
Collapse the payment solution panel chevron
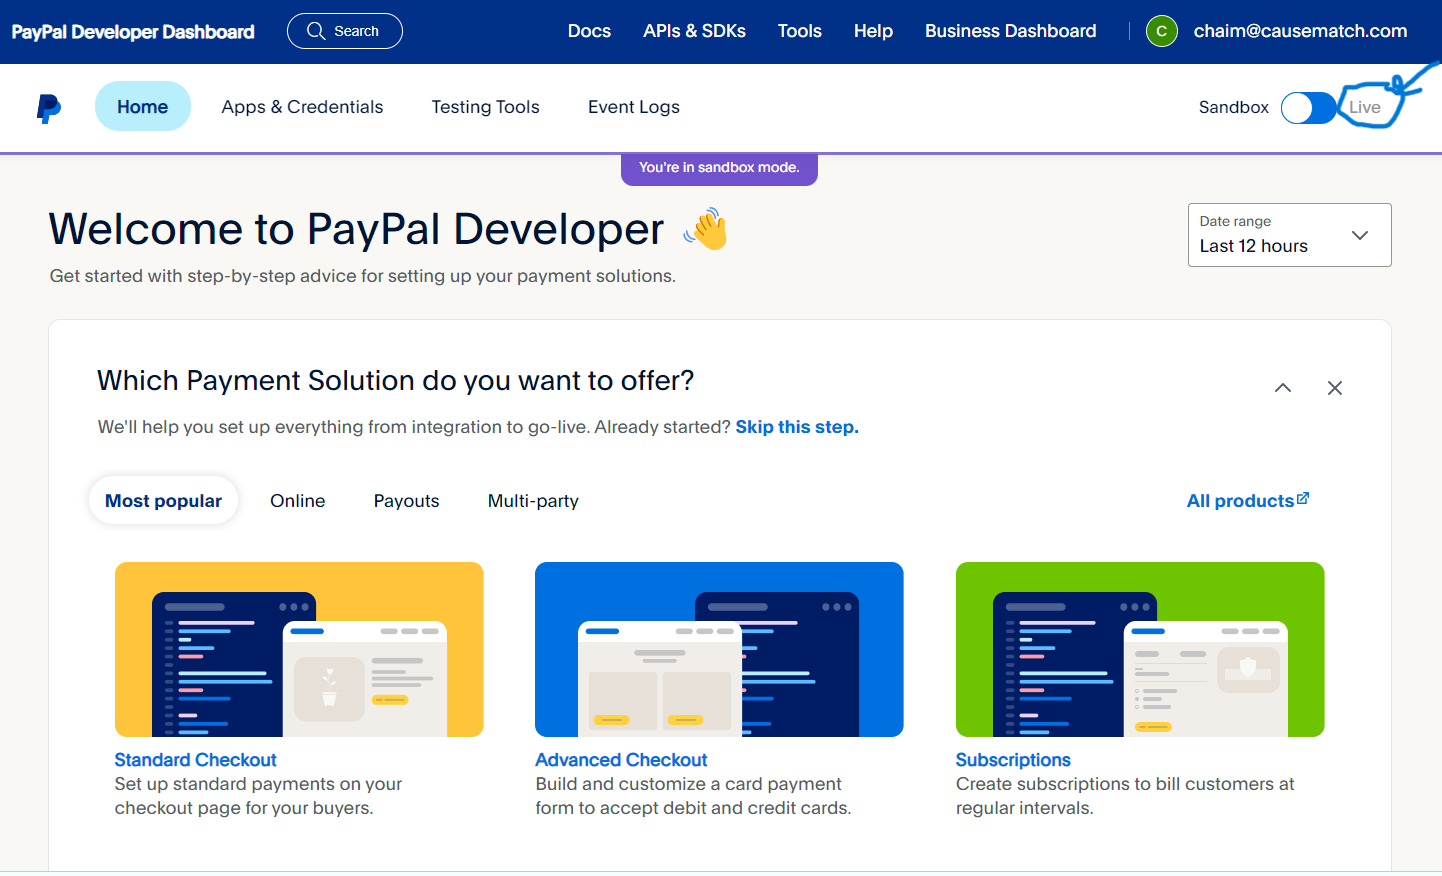tap(1283, 388)
